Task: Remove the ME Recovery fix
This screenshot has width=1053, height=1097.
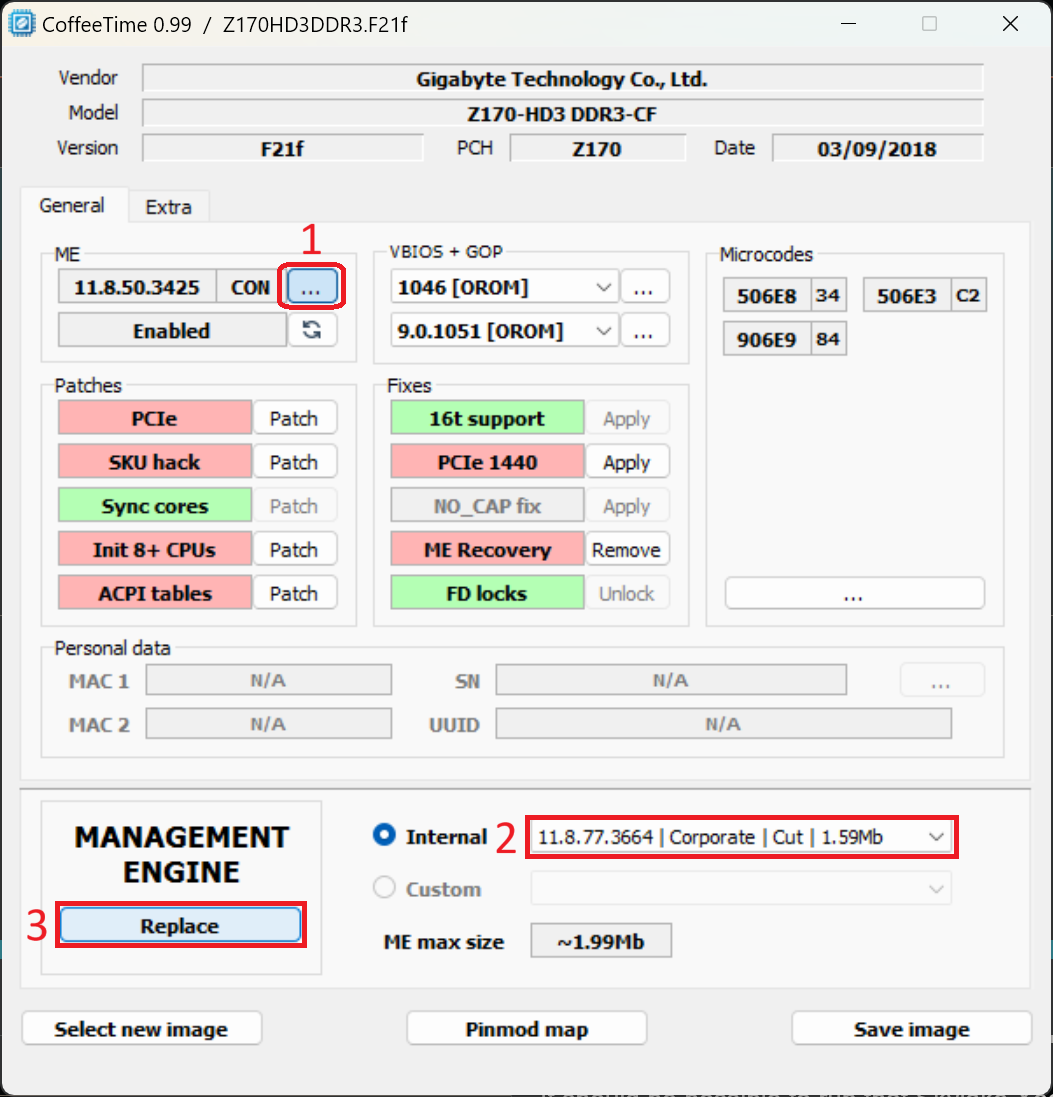Action: (627, 550)
